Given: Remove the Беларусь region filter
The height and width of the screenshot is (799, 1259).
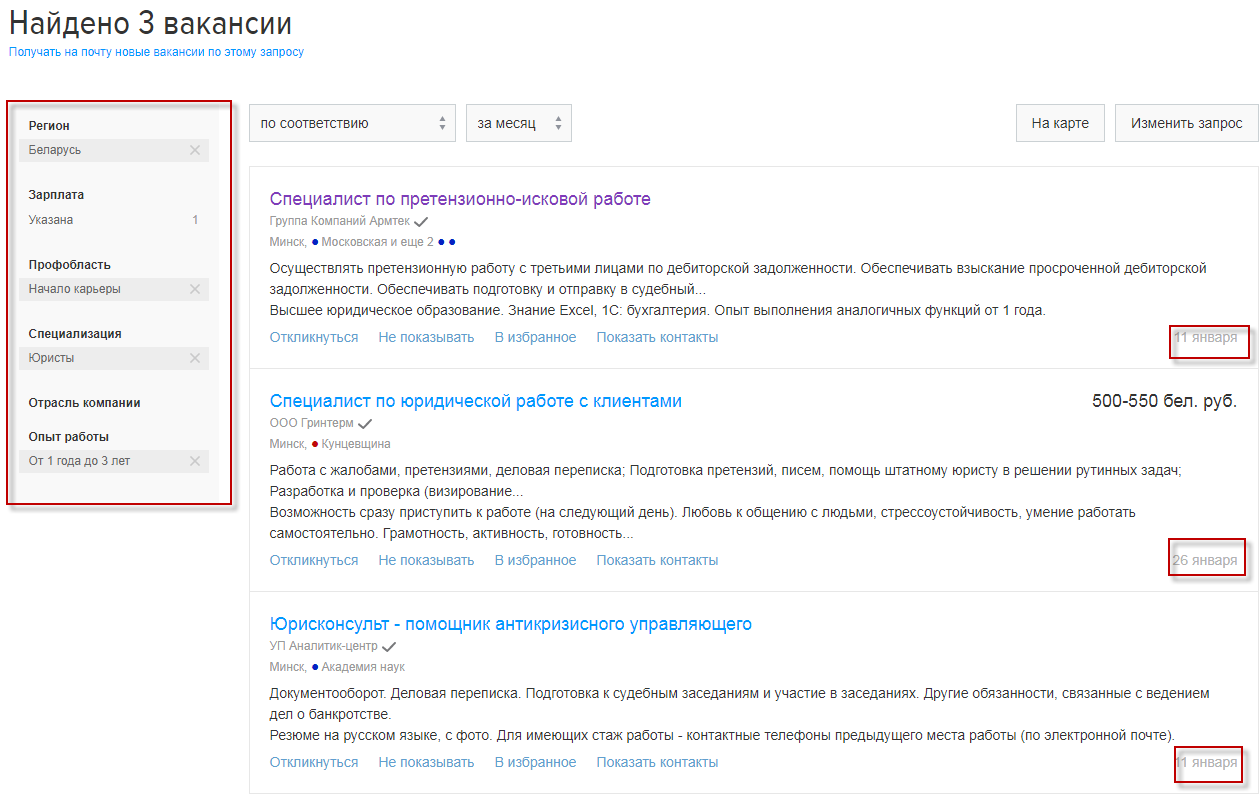Looking at the screenshot, I should 195,150.
